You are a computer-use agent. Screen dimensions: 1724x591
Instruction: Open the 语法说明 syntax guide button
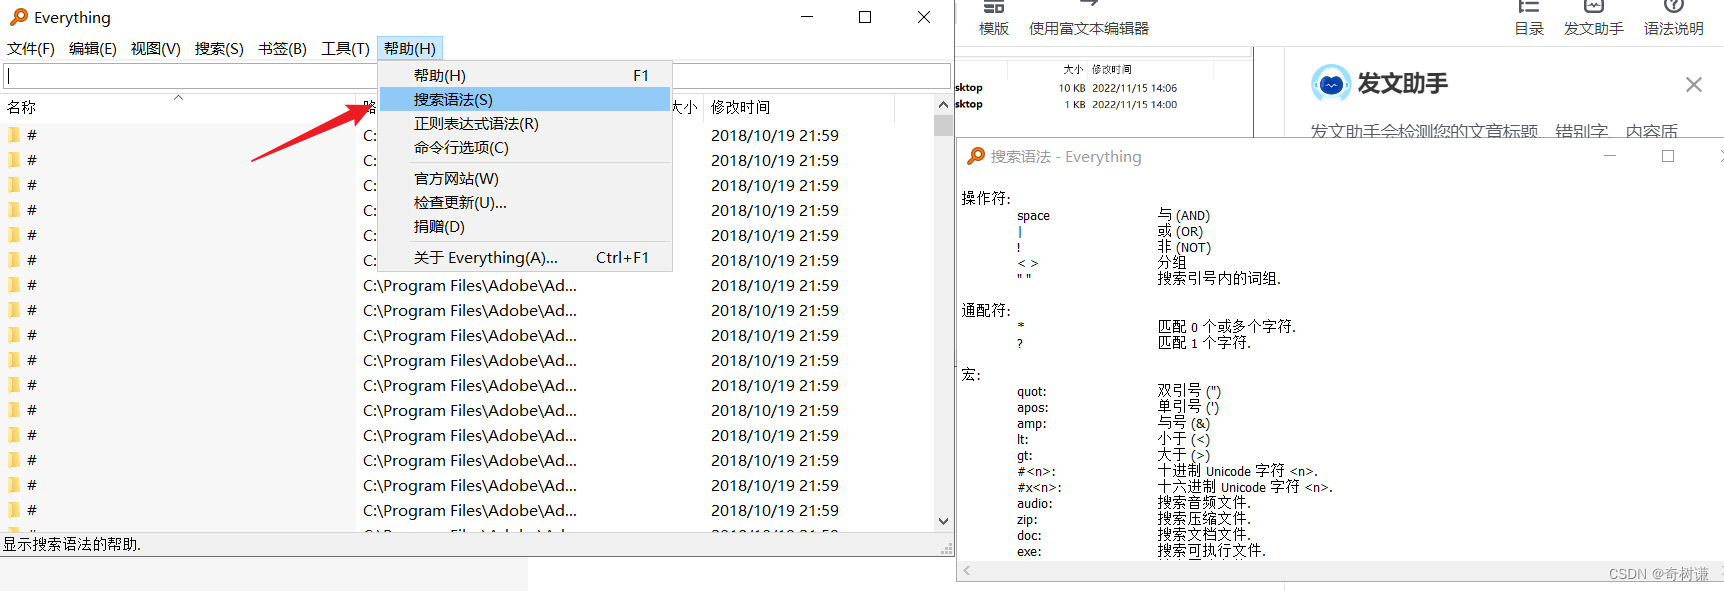point(1673,19)
